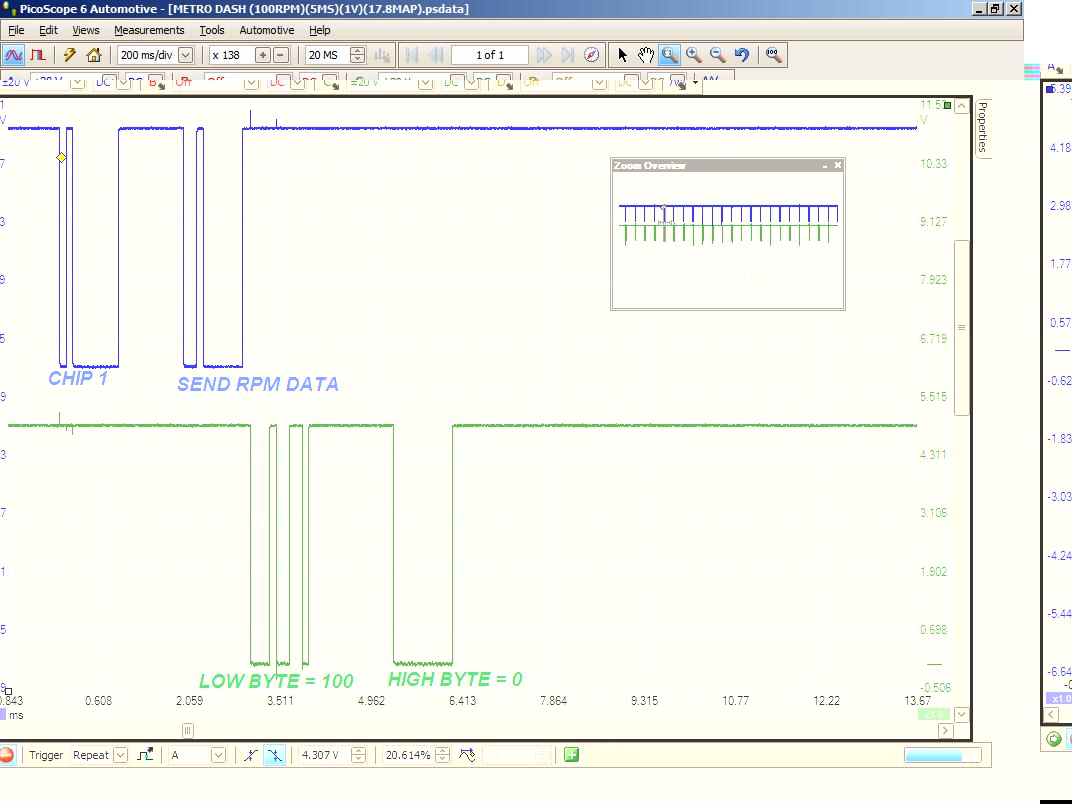Click the vertical axis scroll down arrow
This screenshot has width=1072, height=804.
(961, 714)
